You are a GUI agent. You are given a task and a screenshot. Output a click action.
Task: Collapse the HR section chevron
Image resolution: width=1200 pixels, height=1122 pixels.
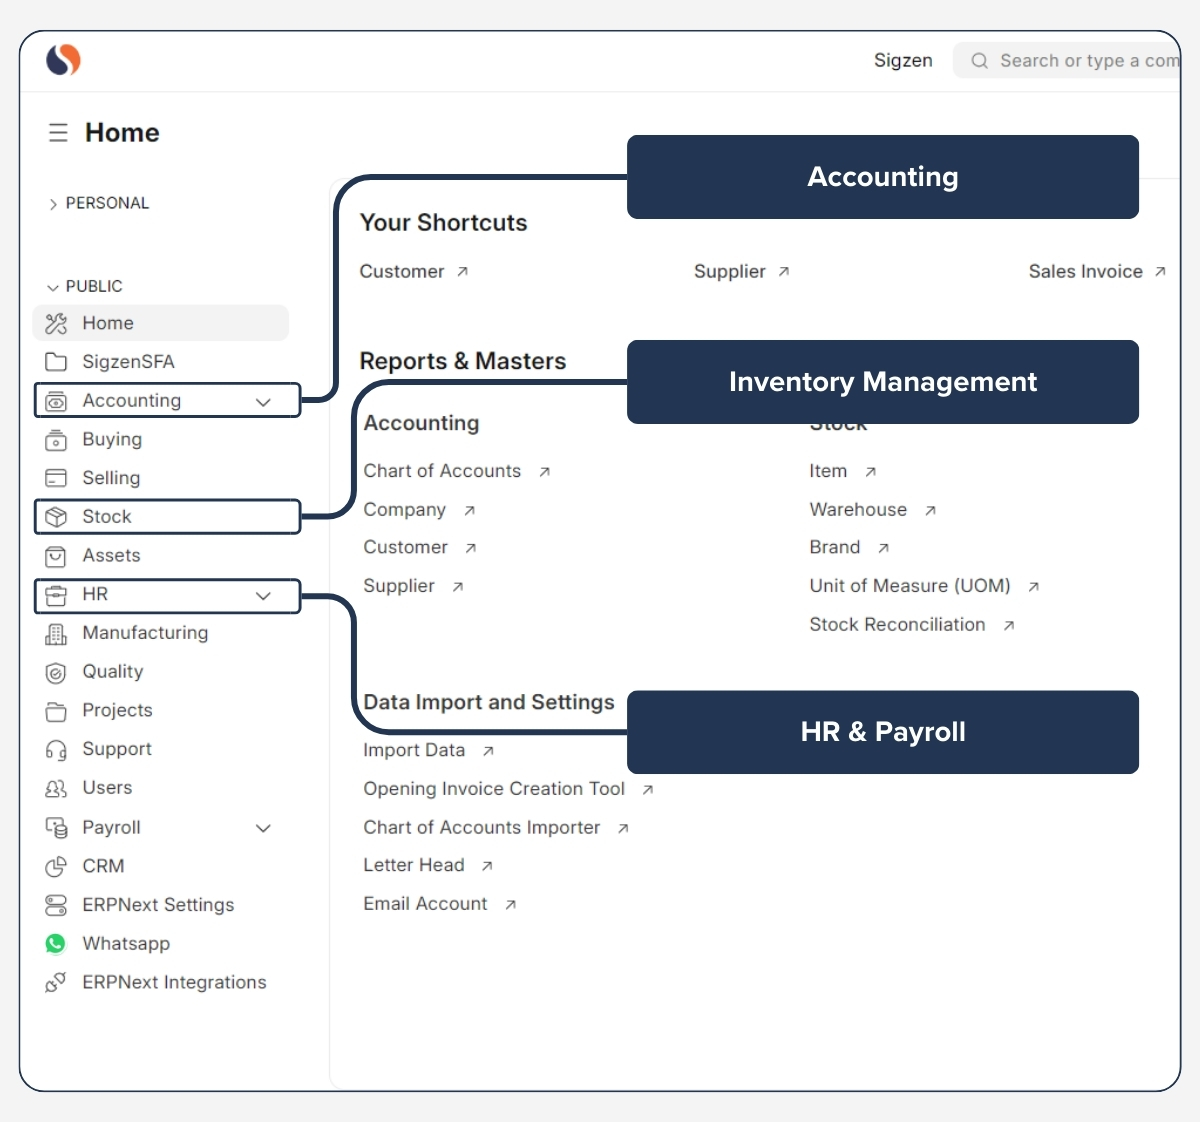point(263,595)
